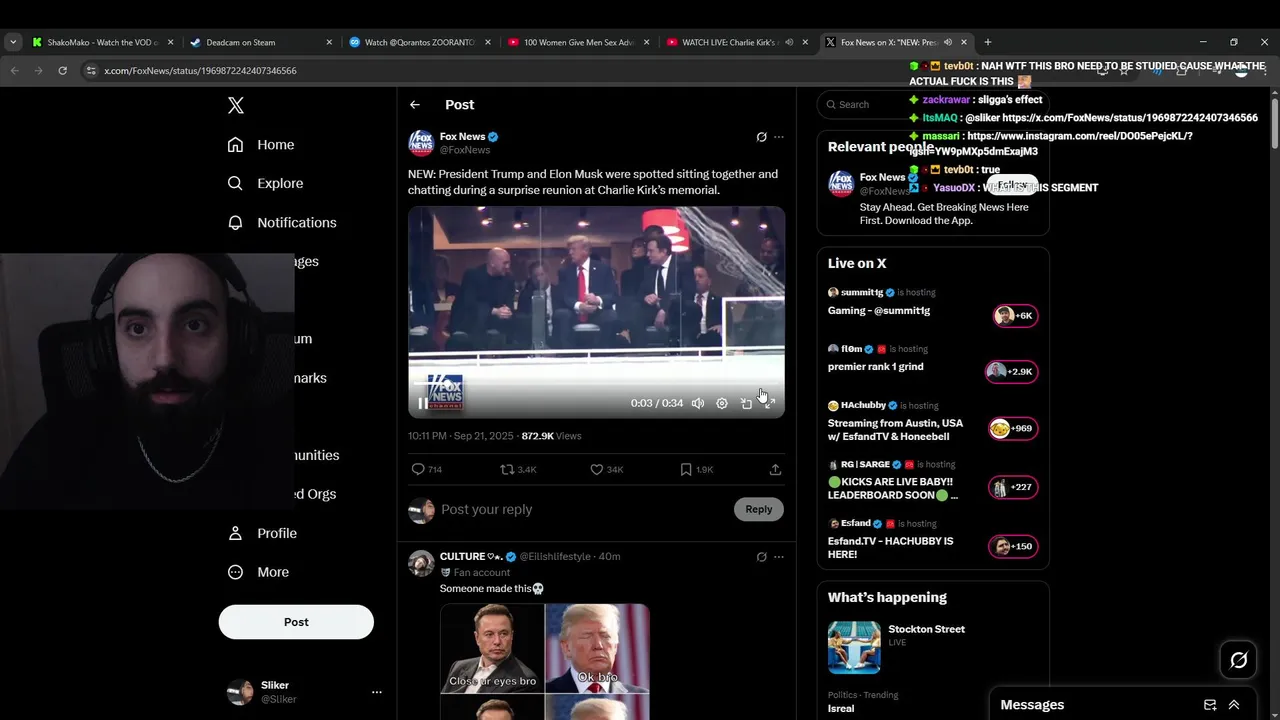Open Stockton Street live event
Viewport: 1280px width, 720px height.
point(933,646)
